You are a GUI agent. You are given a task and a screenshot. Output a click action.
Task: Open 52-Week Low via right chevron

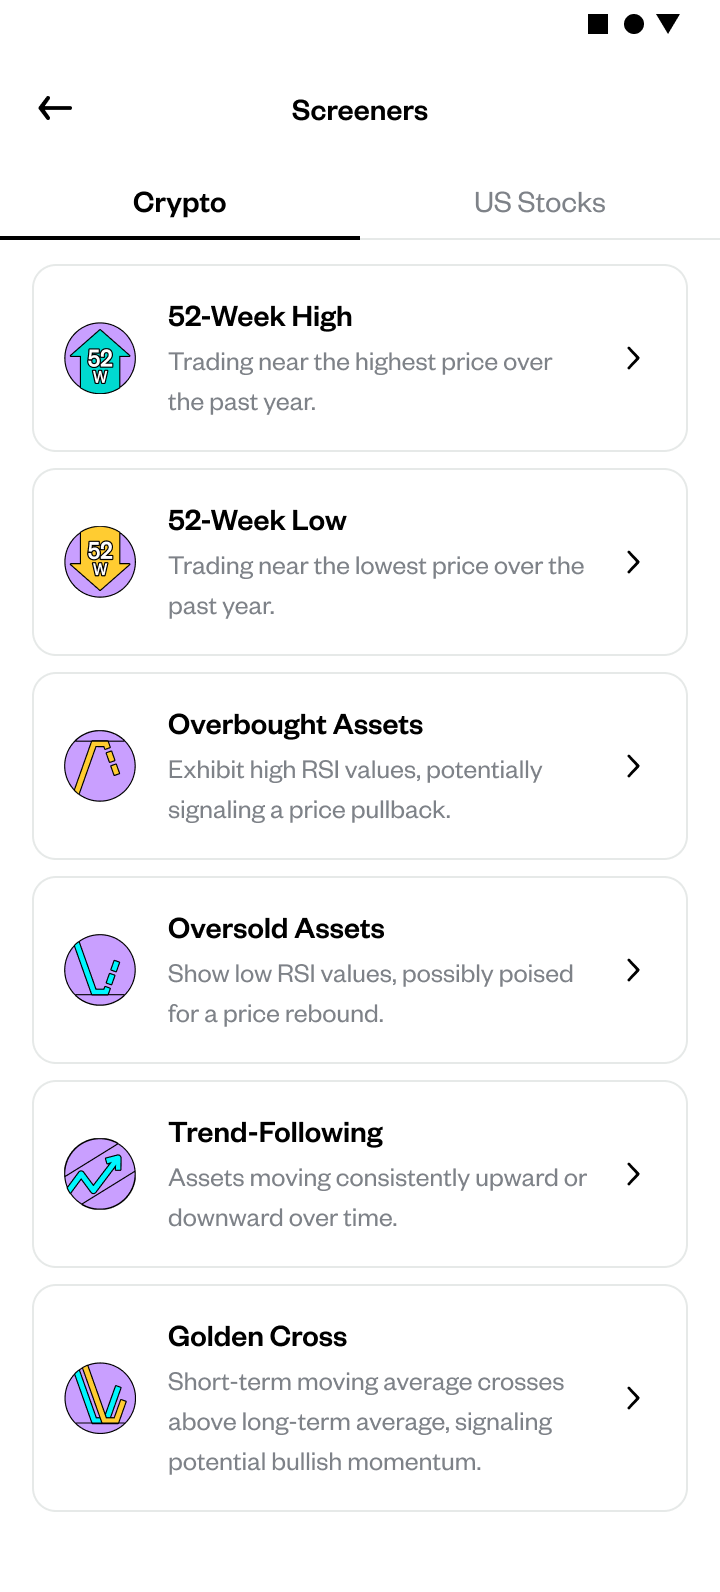tap(633, 562)
